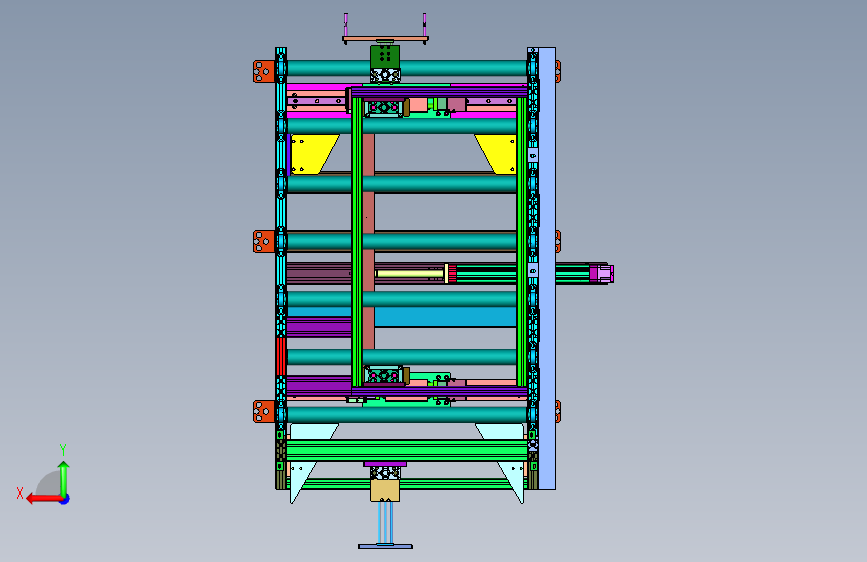
Task: Select the middle-left orange mounting bracket
Action: coord(263,241)
